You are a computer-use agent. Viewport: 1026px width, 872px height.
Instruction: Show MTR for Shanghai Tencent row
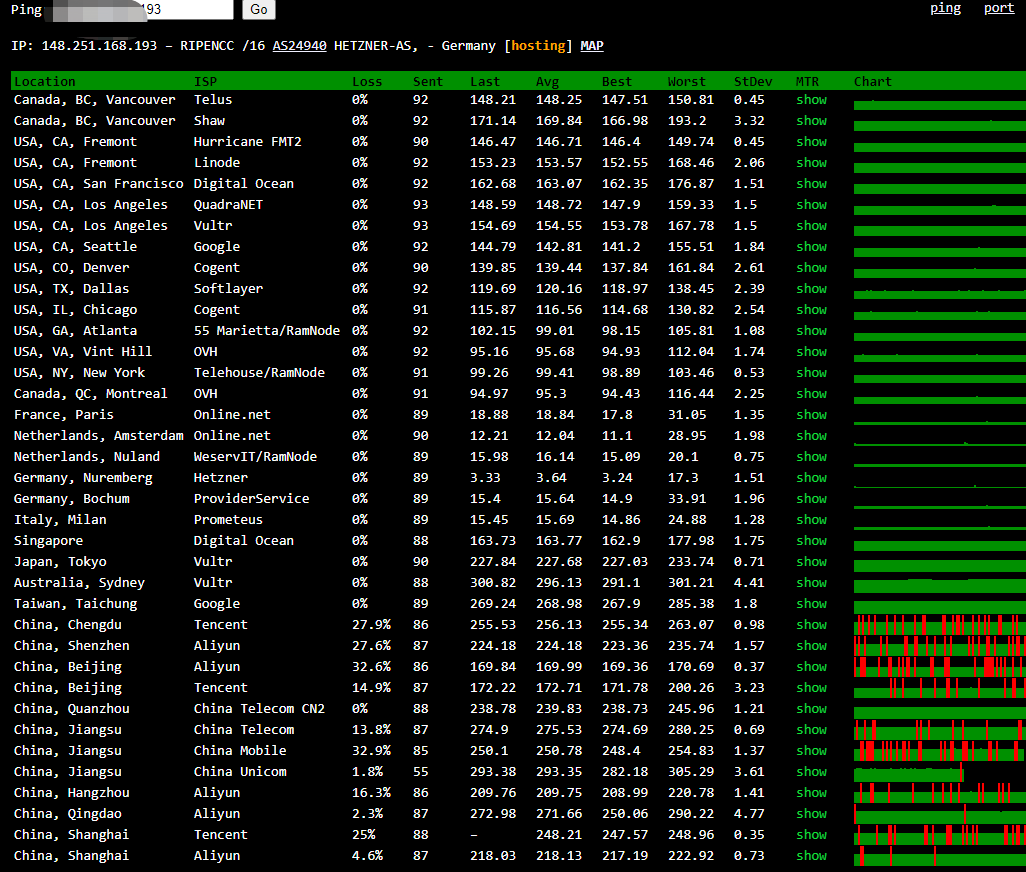(811, 835)
